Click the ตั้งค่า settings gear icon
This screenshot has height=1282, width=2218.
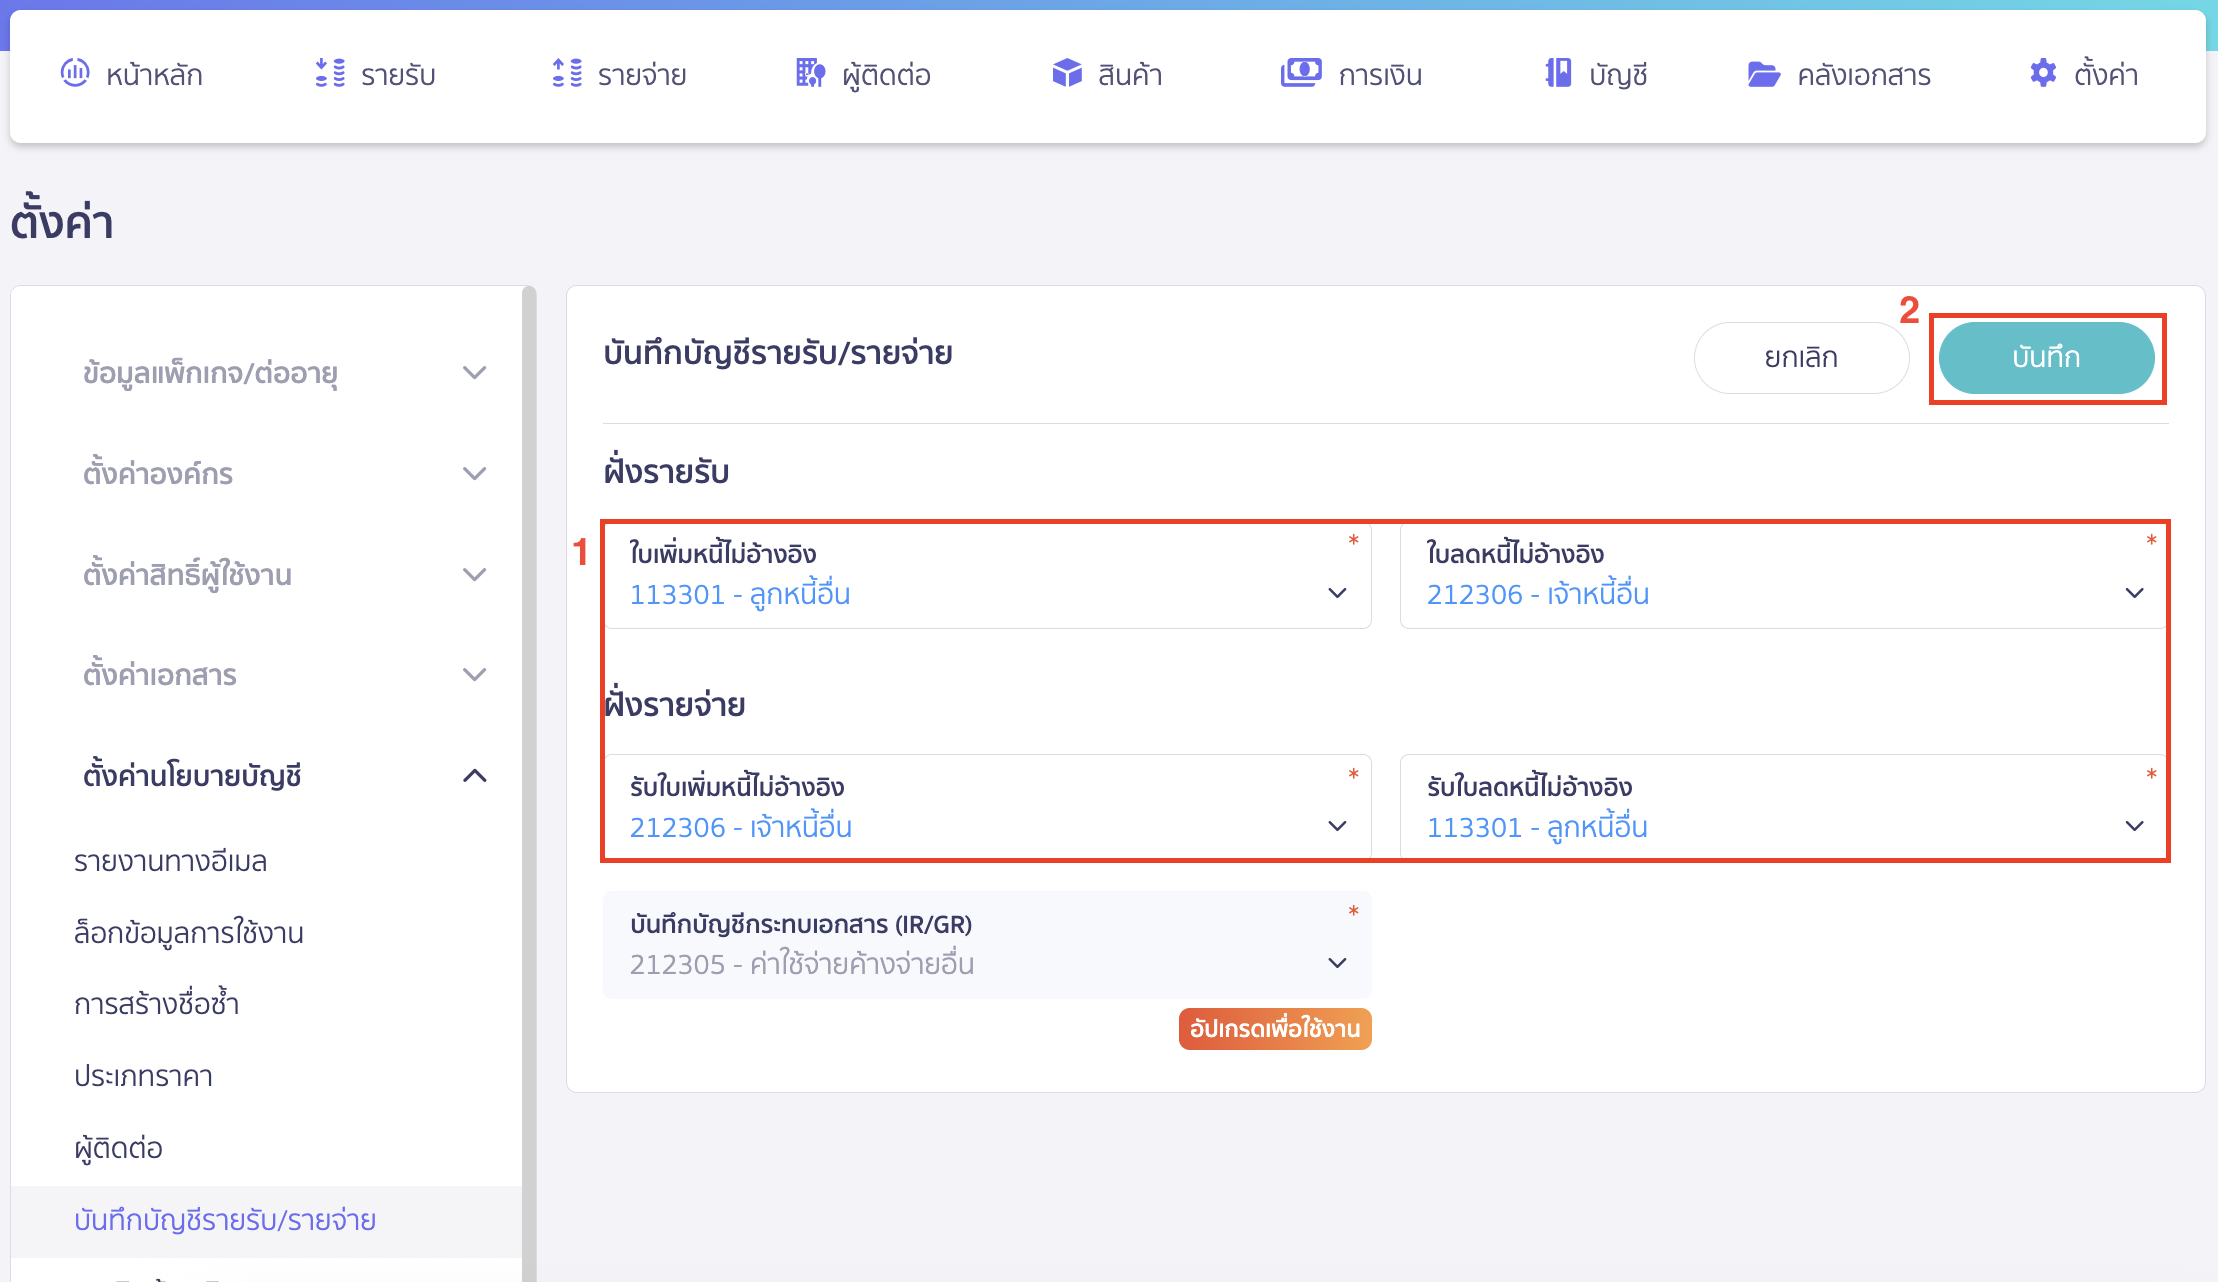[x=2041, y=73]
